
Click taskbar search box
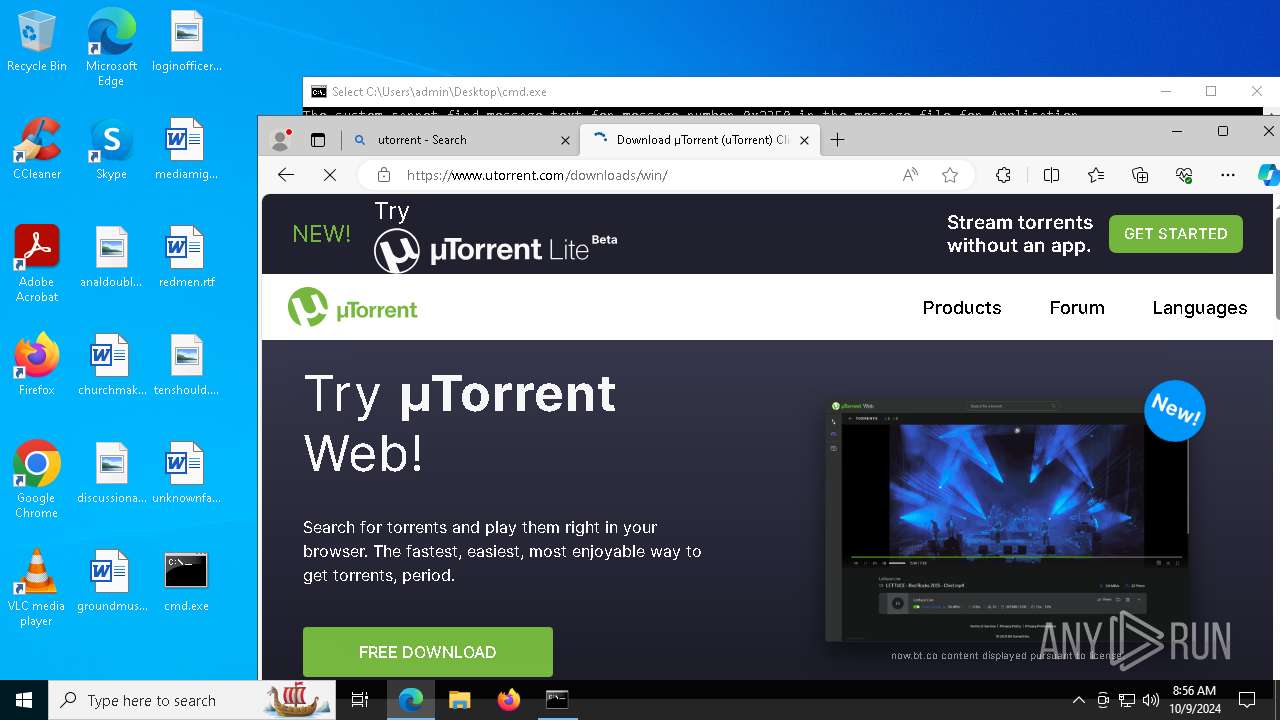point(192,700)
